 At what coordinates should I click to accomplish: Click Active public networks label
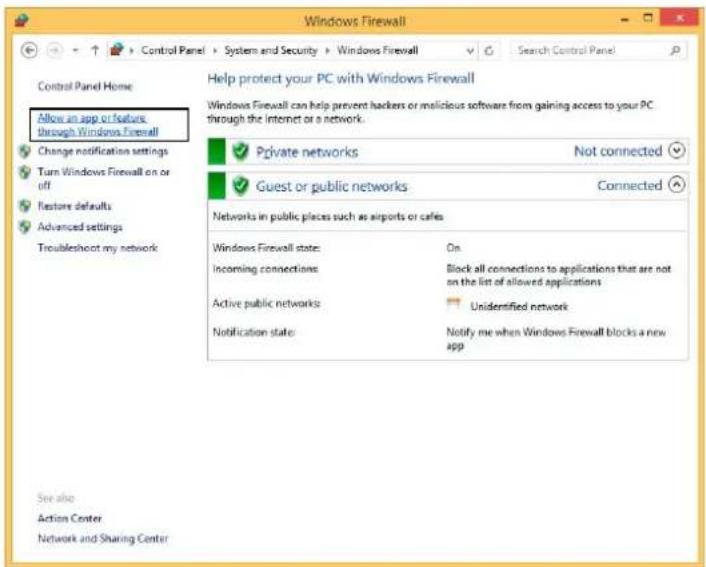tap(266, 303)
